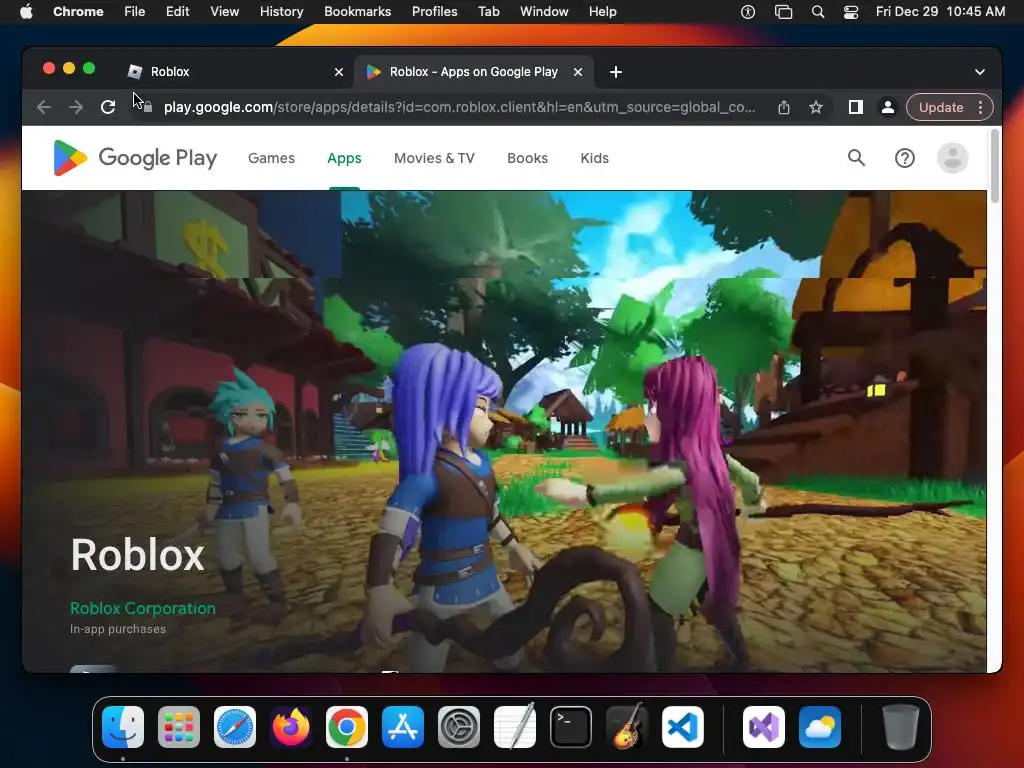Open Terminal from the dock

[571, 727]
